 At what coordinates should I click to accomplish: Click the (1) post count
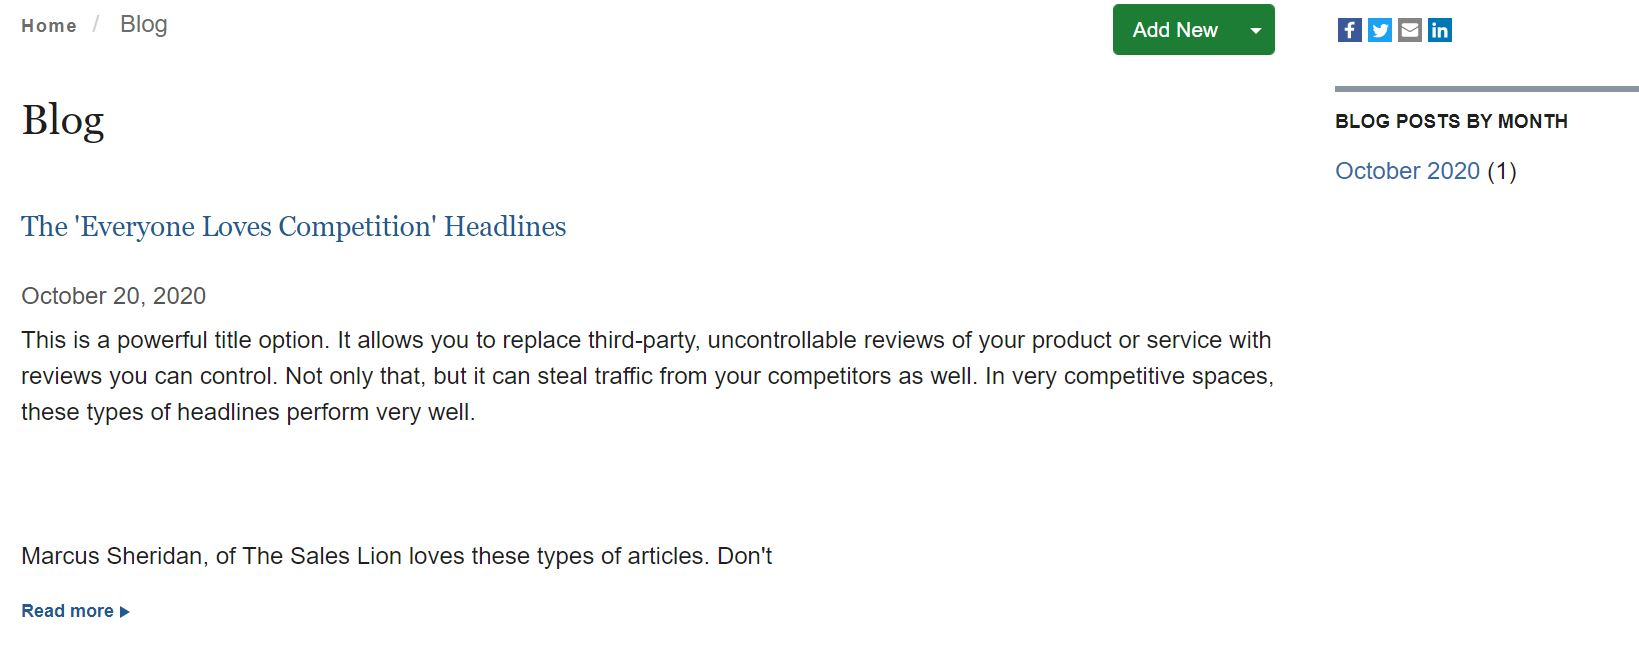tap(1502, 171)
